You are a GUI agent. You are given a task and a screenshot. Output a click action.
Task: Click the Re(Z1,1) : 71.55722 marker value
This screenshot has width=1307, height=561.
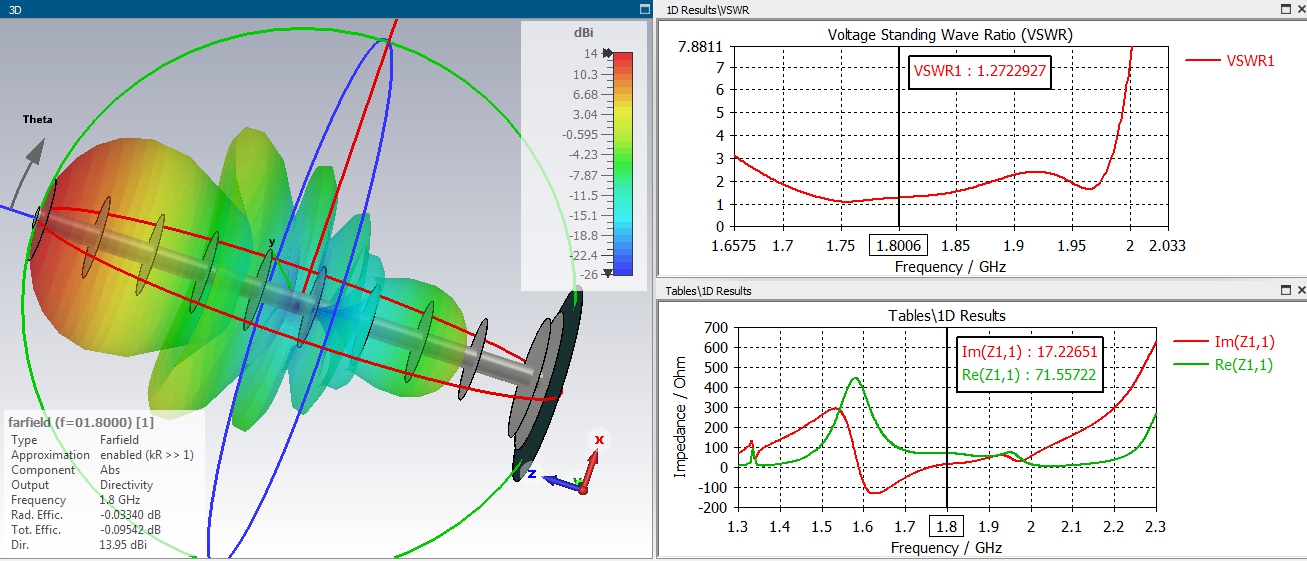click(x=1029, y=375)
